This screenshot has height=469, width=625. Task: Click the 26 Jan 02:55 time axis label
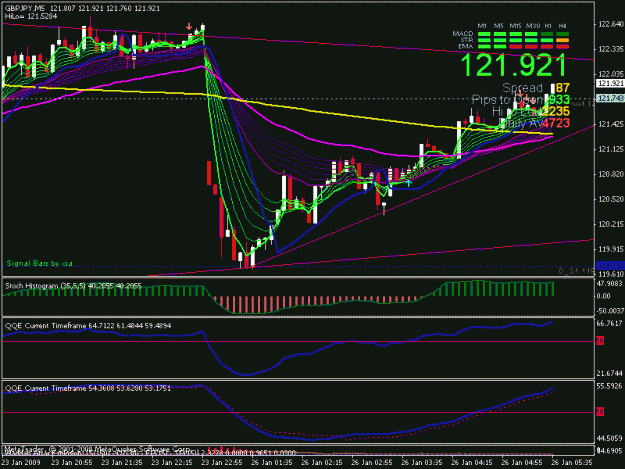click(372, 463)
